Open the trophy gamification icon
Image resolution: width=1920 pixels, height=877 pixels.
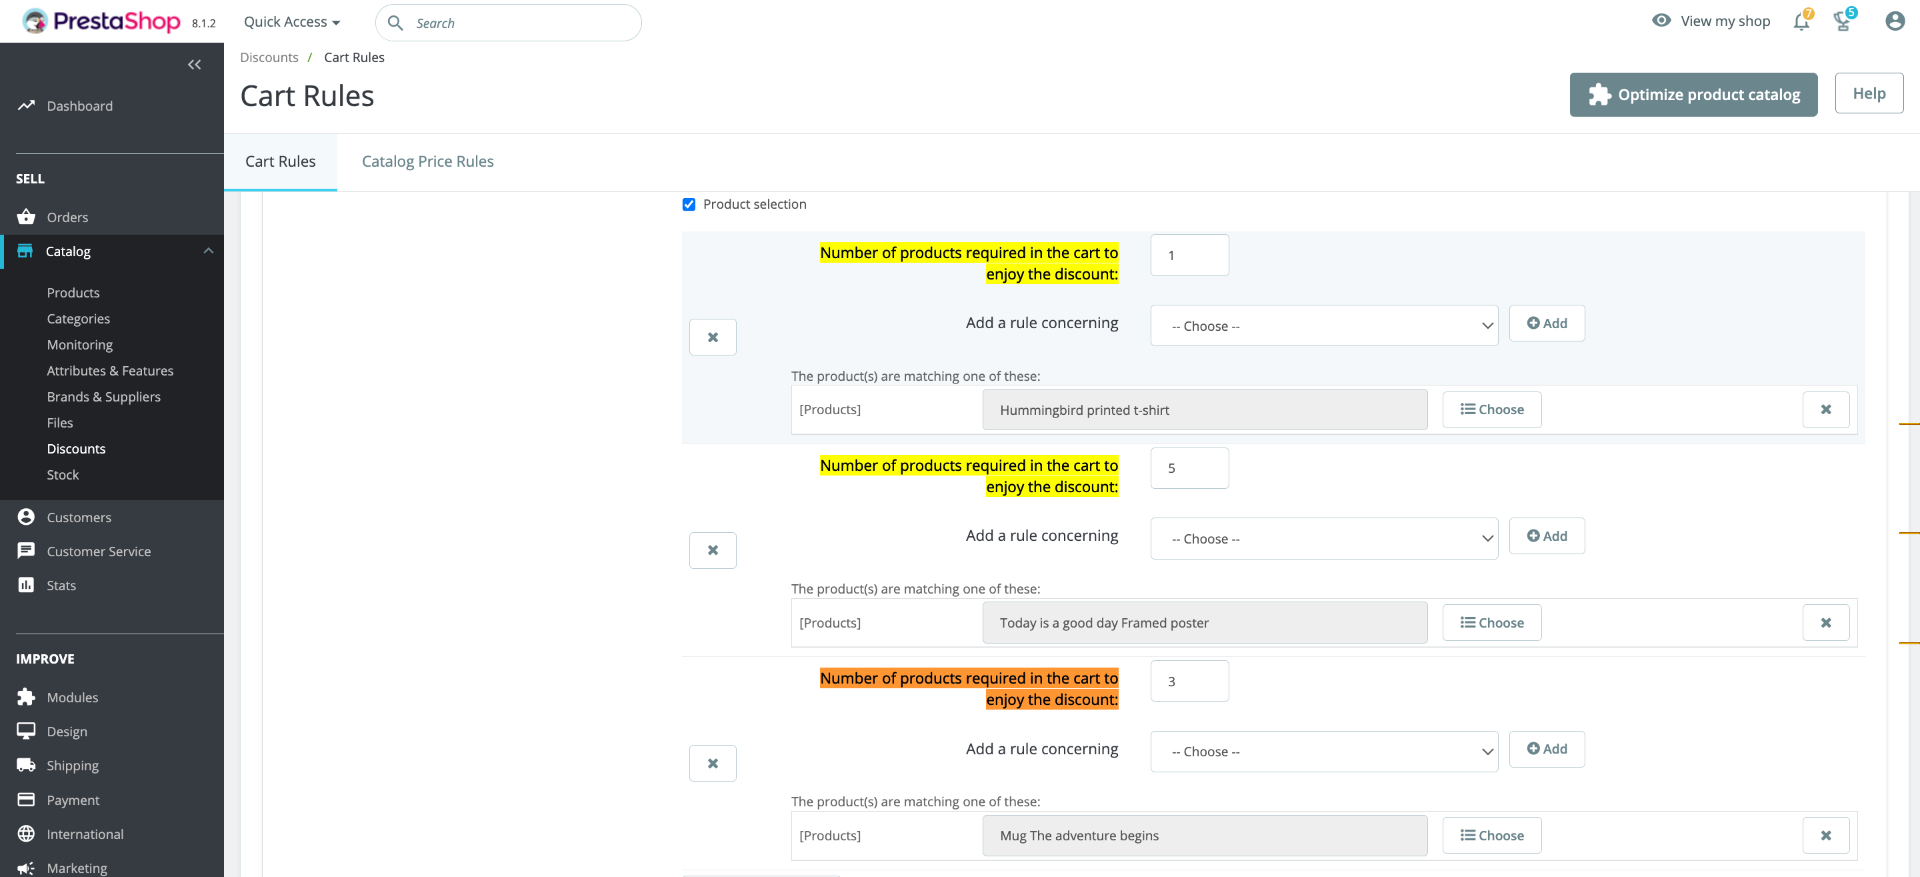1842,21
